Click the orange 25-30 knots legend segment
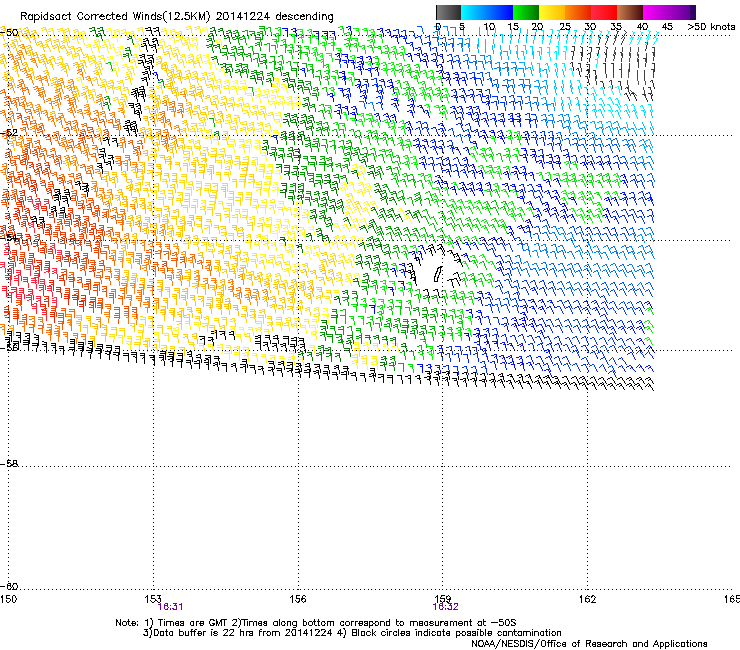 tap(578, 12)
